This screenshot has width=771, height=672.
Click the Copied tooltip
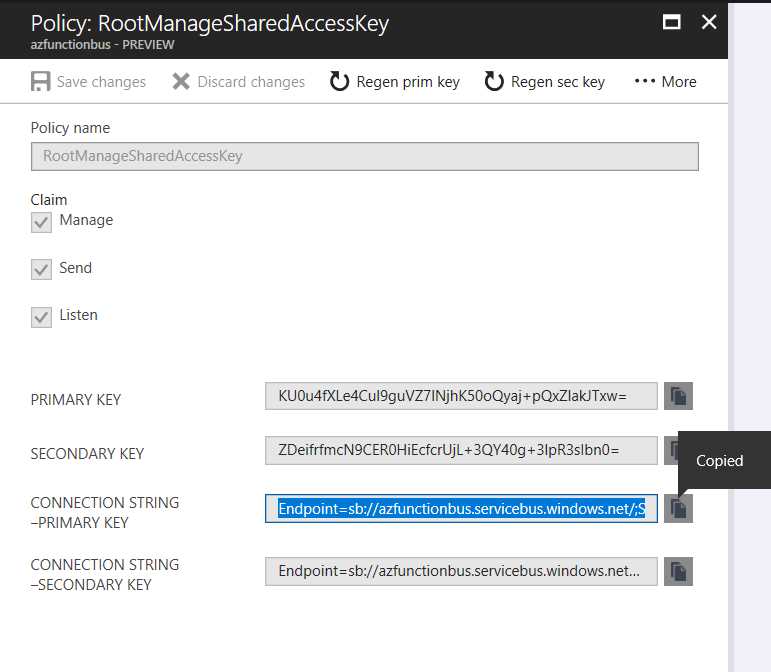(x=724, y=460)
